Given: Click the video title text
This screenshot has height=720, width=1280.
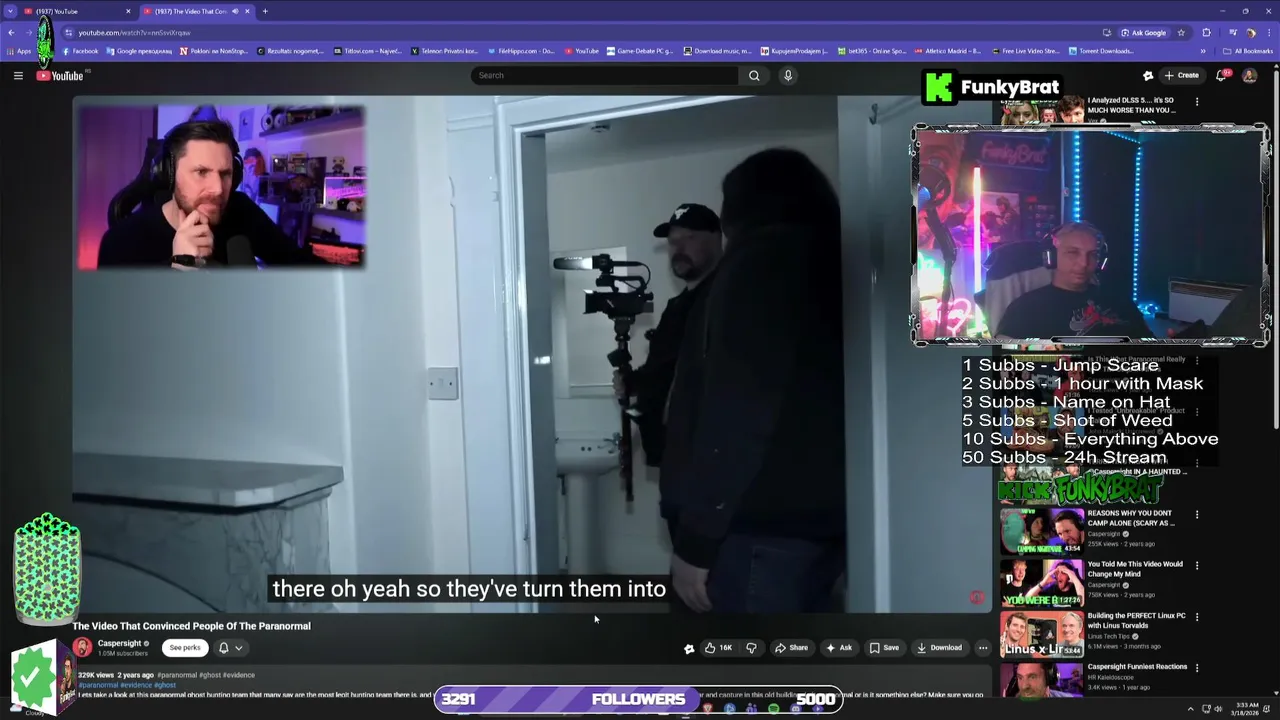Looking at the screenshot, I should point(191,626).
